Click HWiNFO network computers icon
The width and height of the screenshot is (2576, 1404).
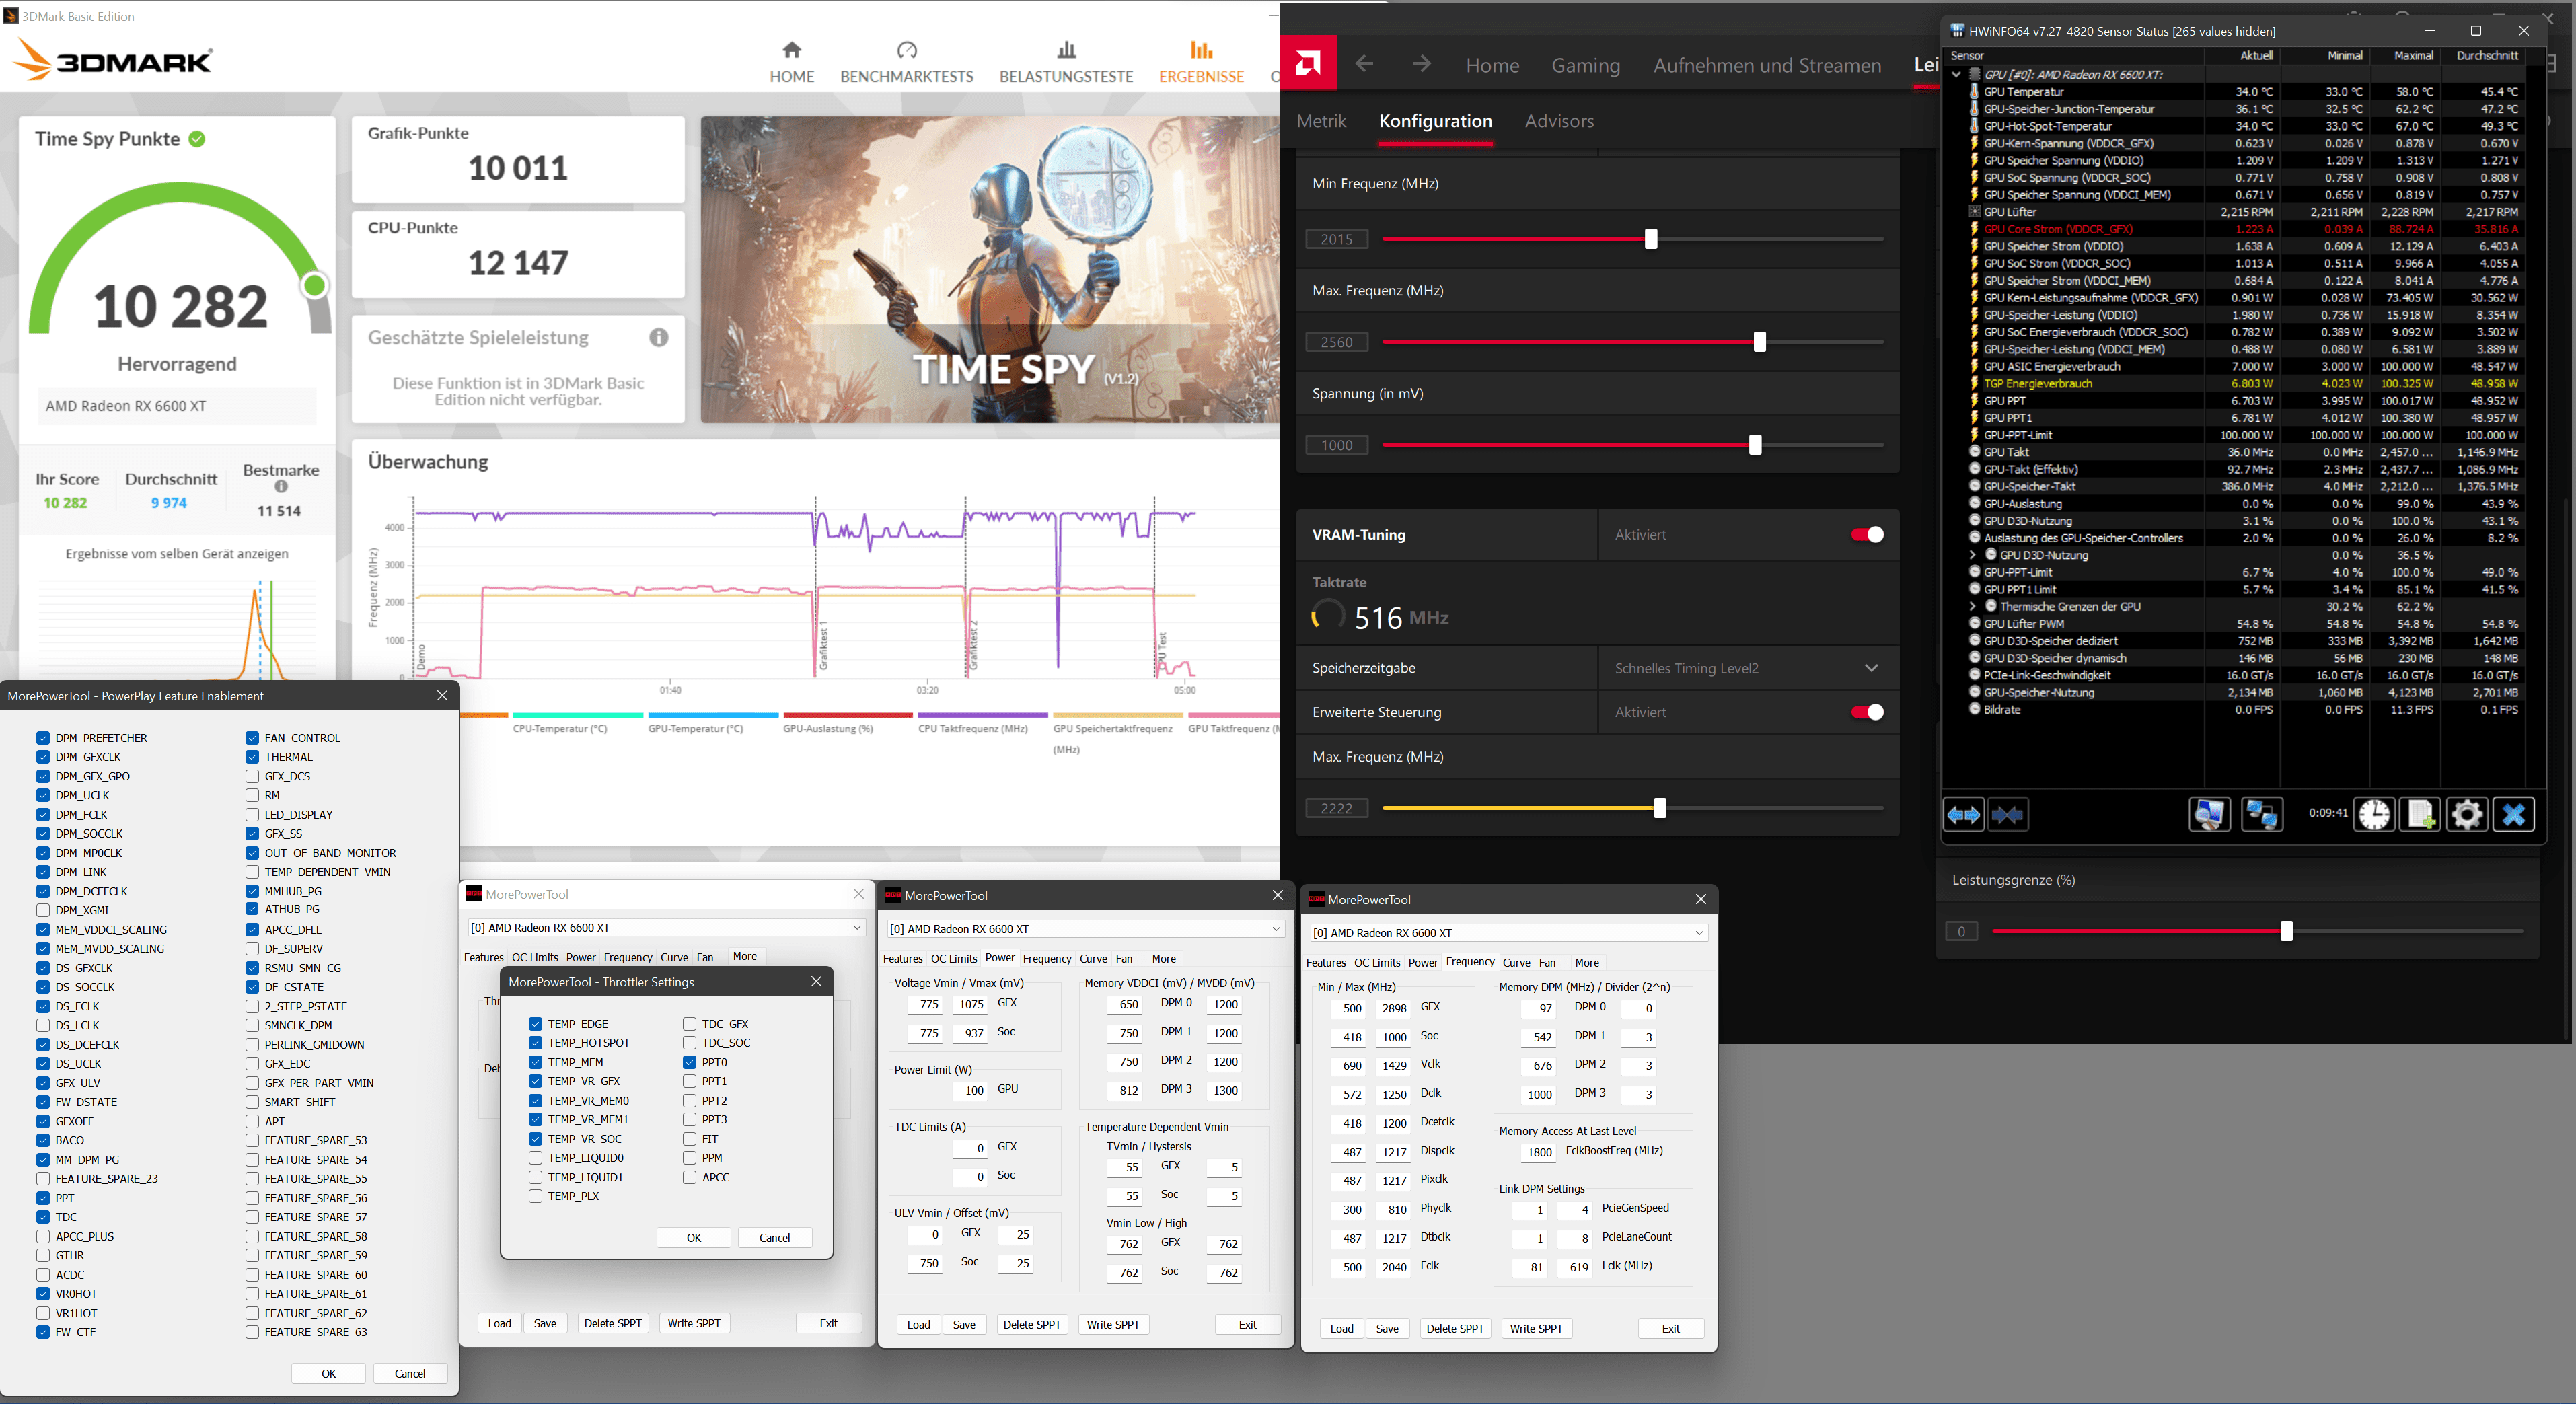[x=2261, y=815]
